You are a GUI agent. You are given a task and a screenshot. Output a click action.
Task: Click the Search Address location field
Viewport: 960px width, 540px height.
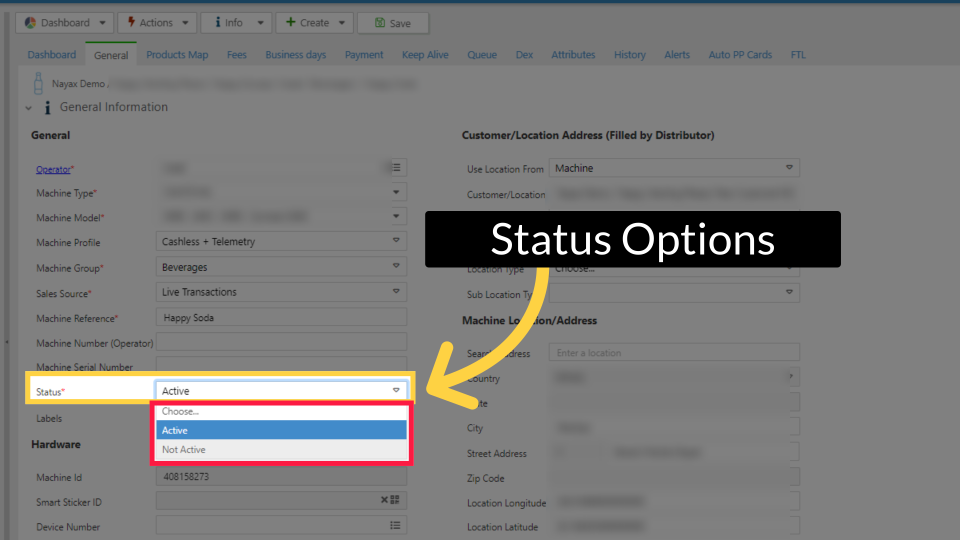point(674,353)
